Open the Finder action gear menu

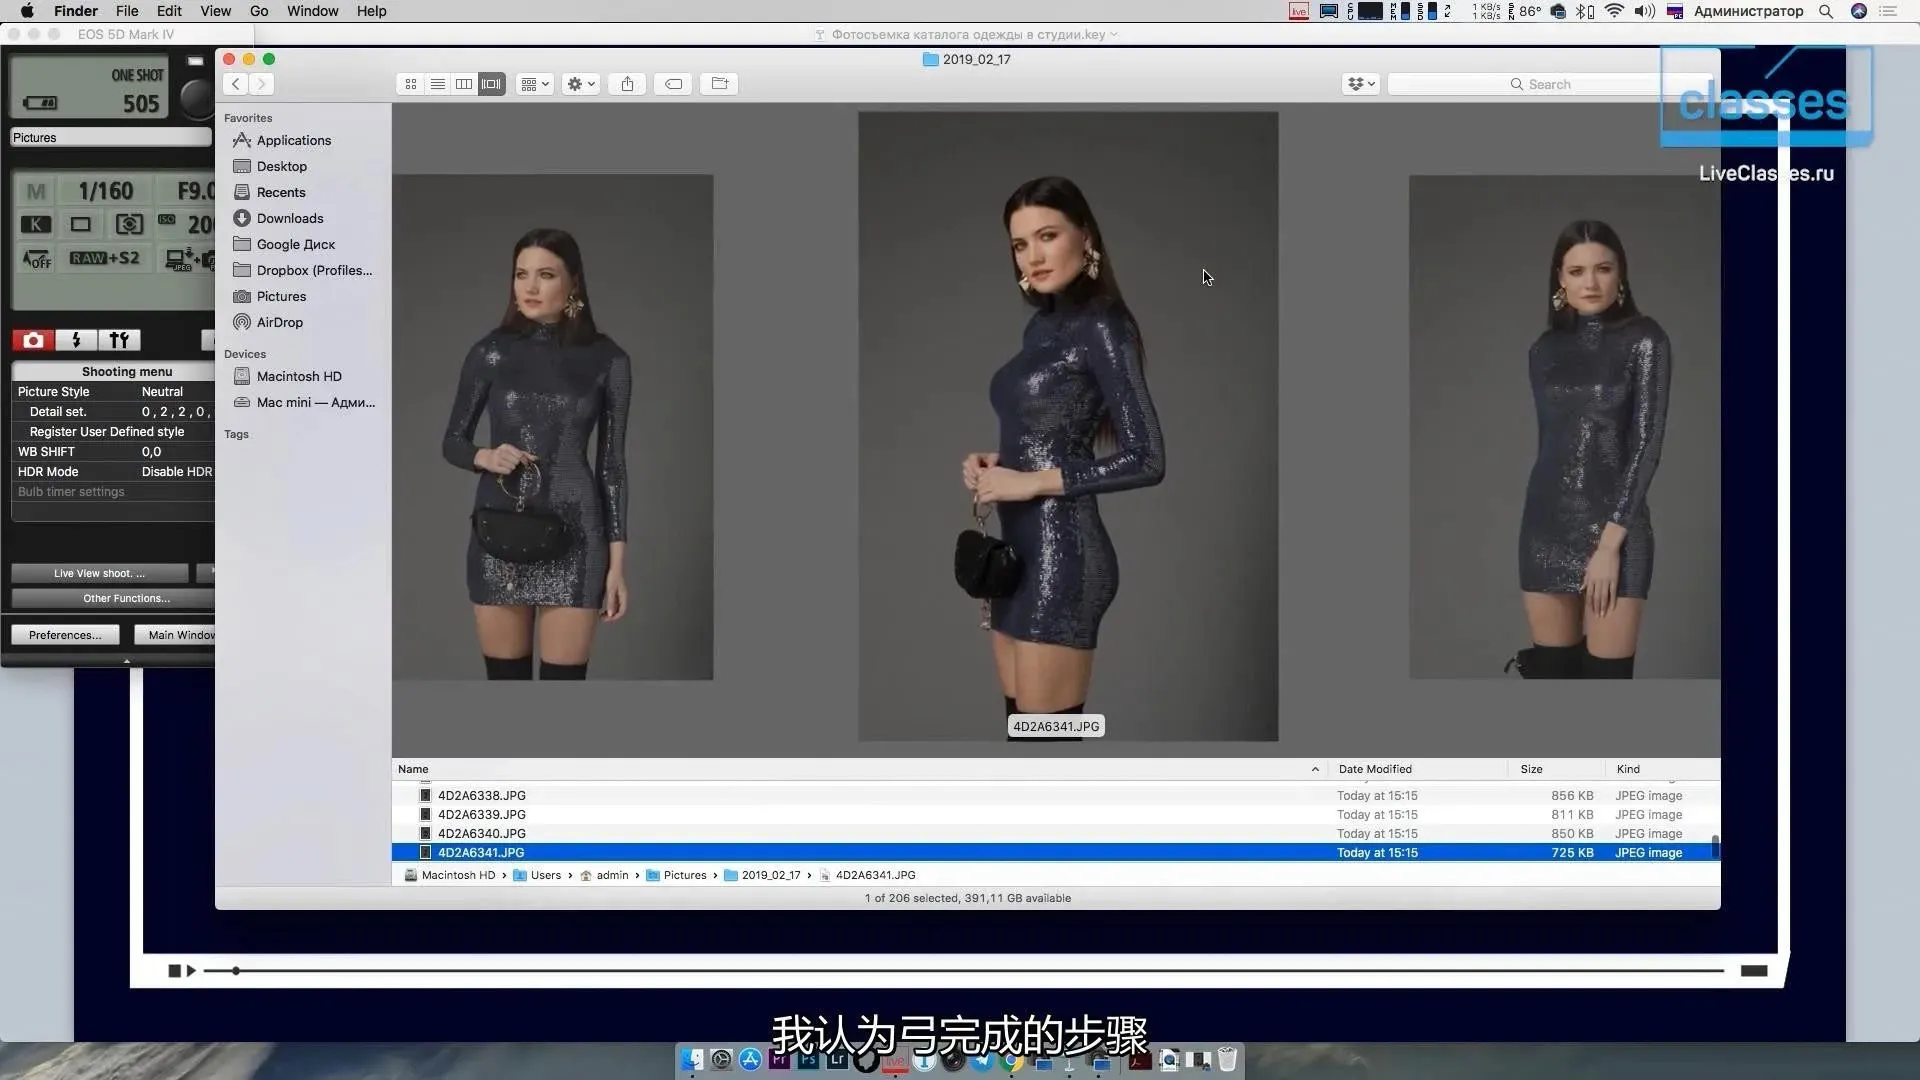pyautogui.click(x=581, y=84)
